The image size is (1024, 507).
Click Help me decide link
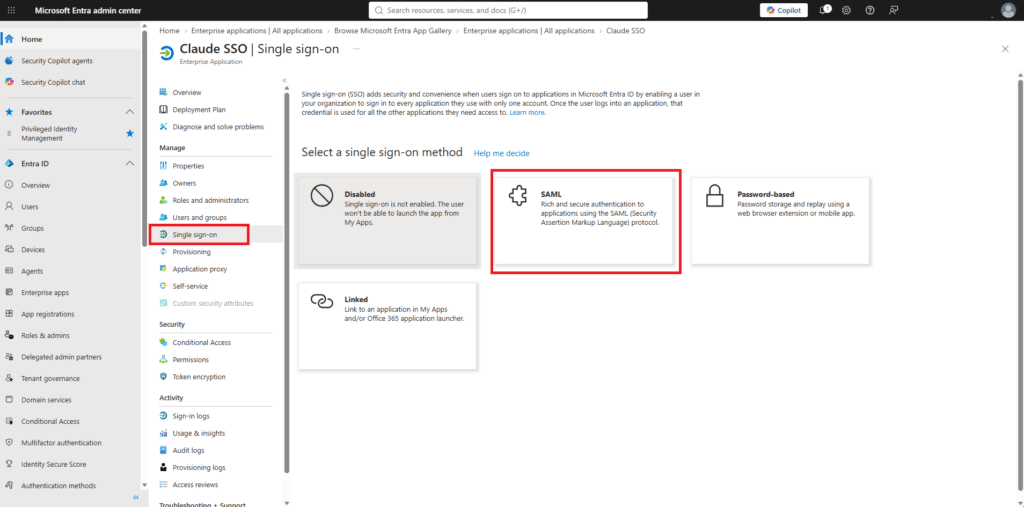(502, 153)
